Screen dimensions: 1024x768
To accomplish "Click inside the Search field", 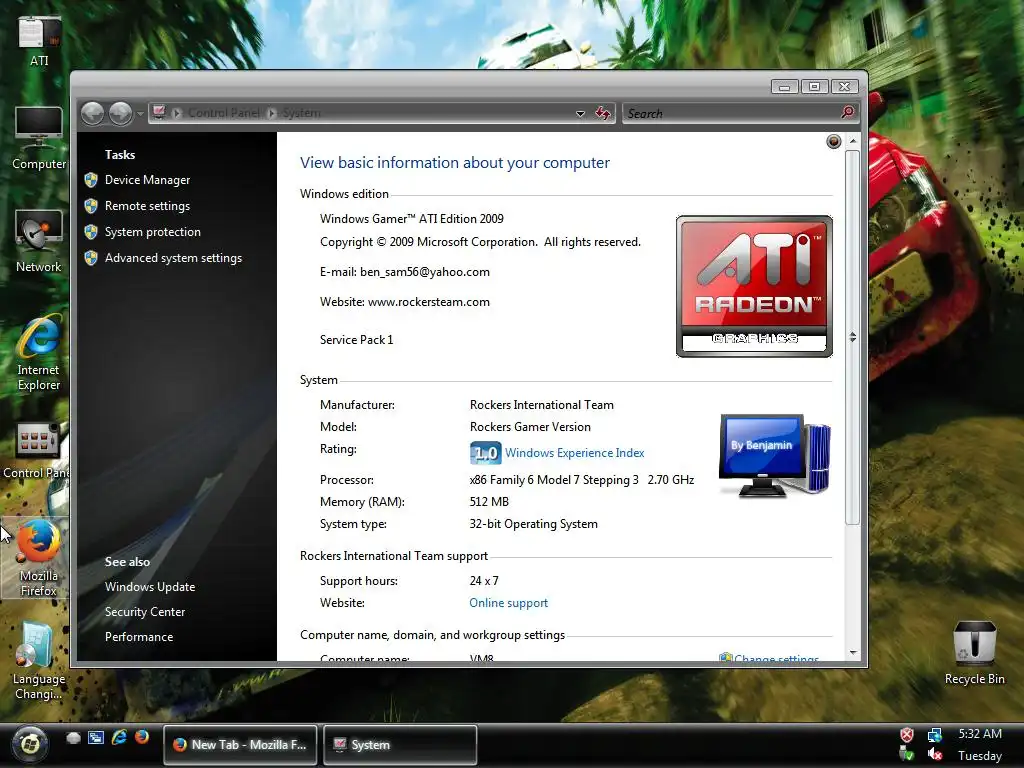I will point(731,113).
